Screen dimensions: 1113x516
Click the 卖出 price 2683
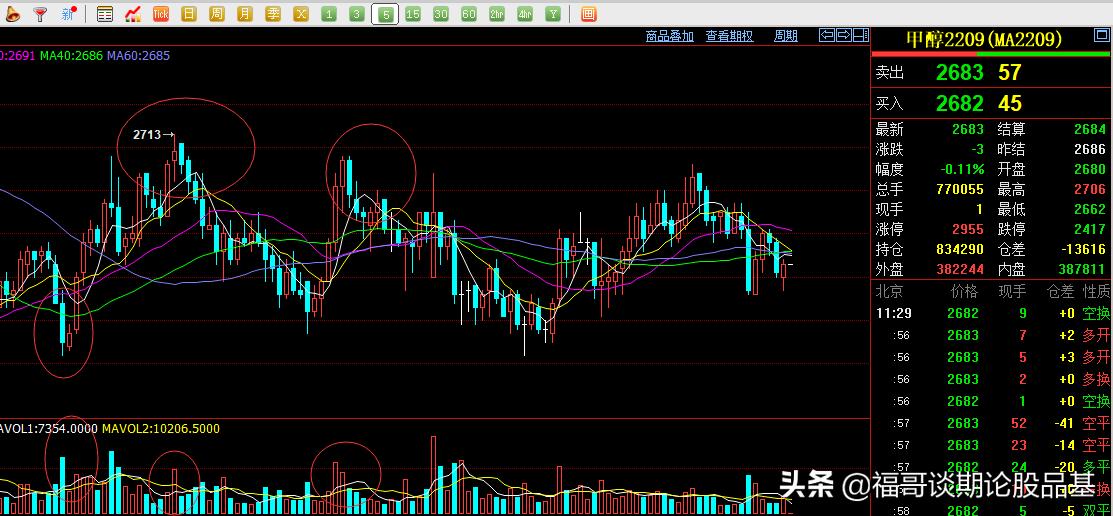point(959,72)
